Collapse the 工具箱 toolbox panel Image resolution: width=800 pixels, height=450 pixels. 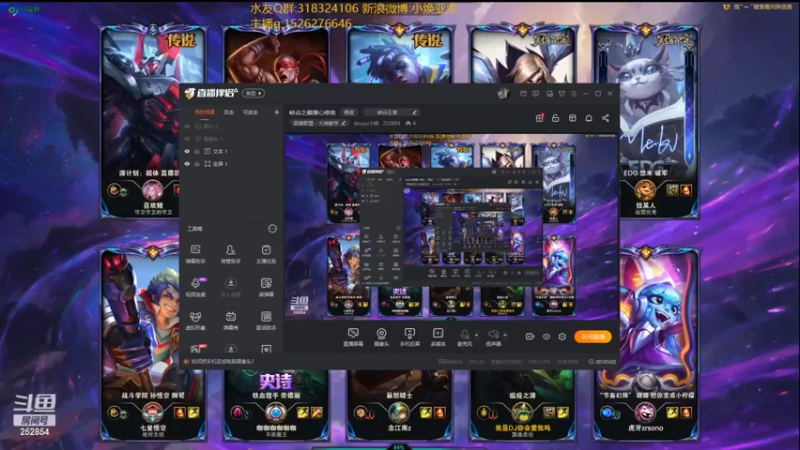pyautogui.click(x=272, y=229)
